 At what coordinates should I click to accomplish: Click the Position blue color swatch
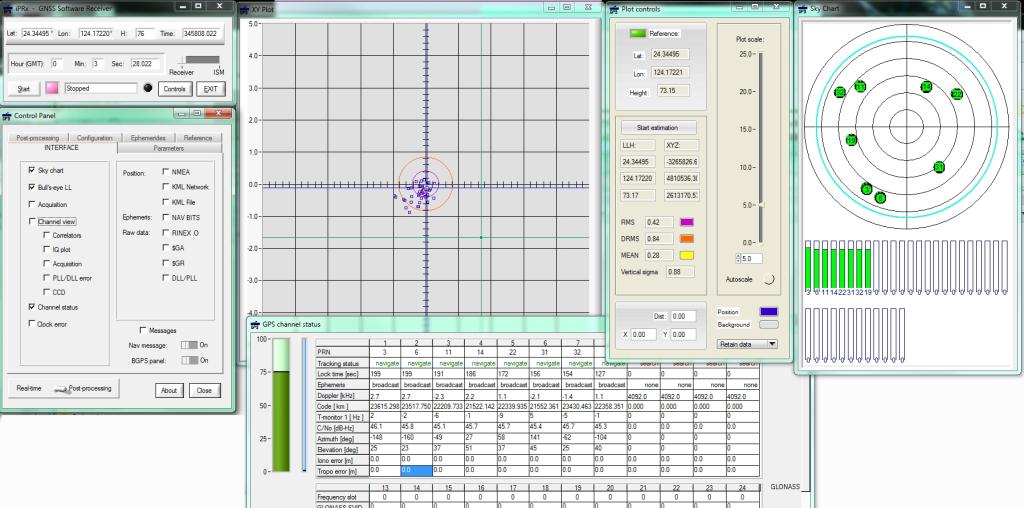click(x=769, y=312)
